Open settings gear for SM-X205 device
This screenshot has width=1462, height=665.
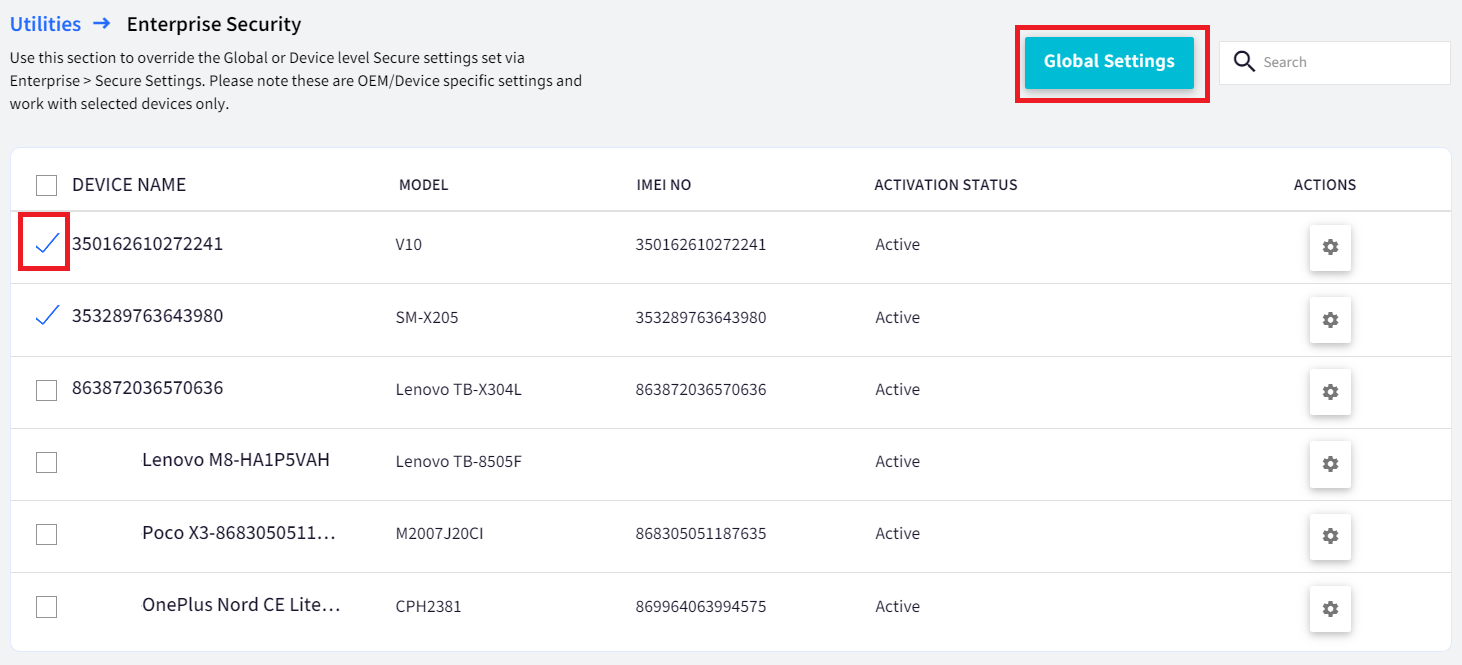(1330, 320)
